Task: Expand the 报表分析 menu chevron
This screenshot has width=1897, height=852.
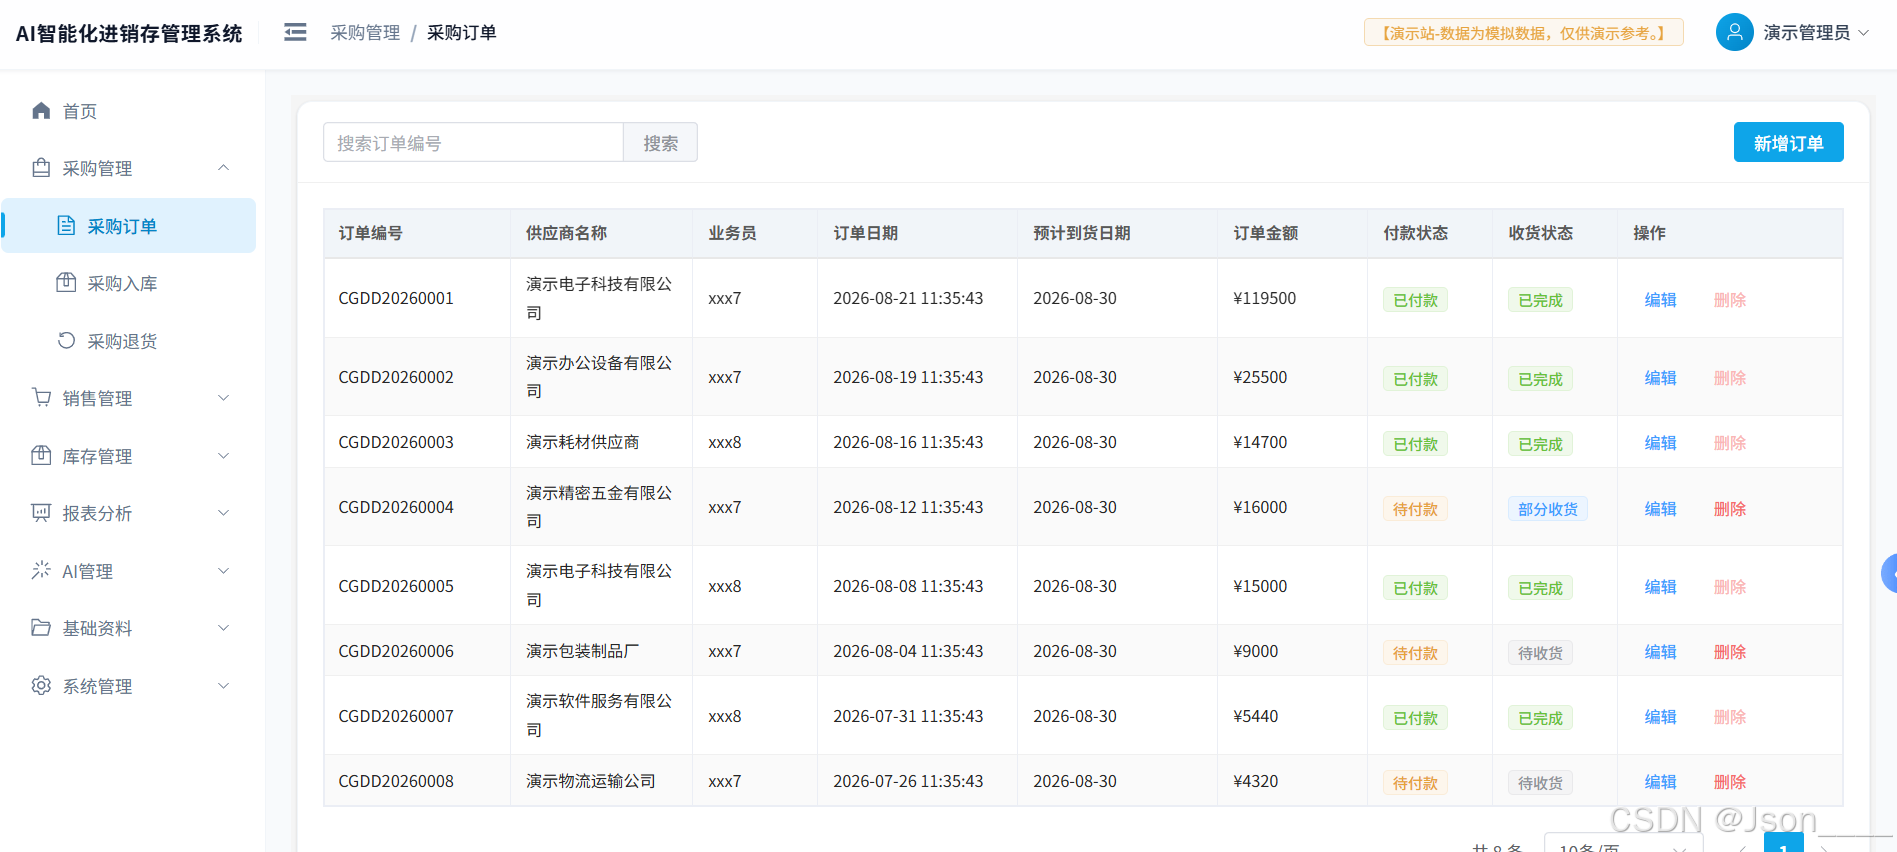Action: 224,513
